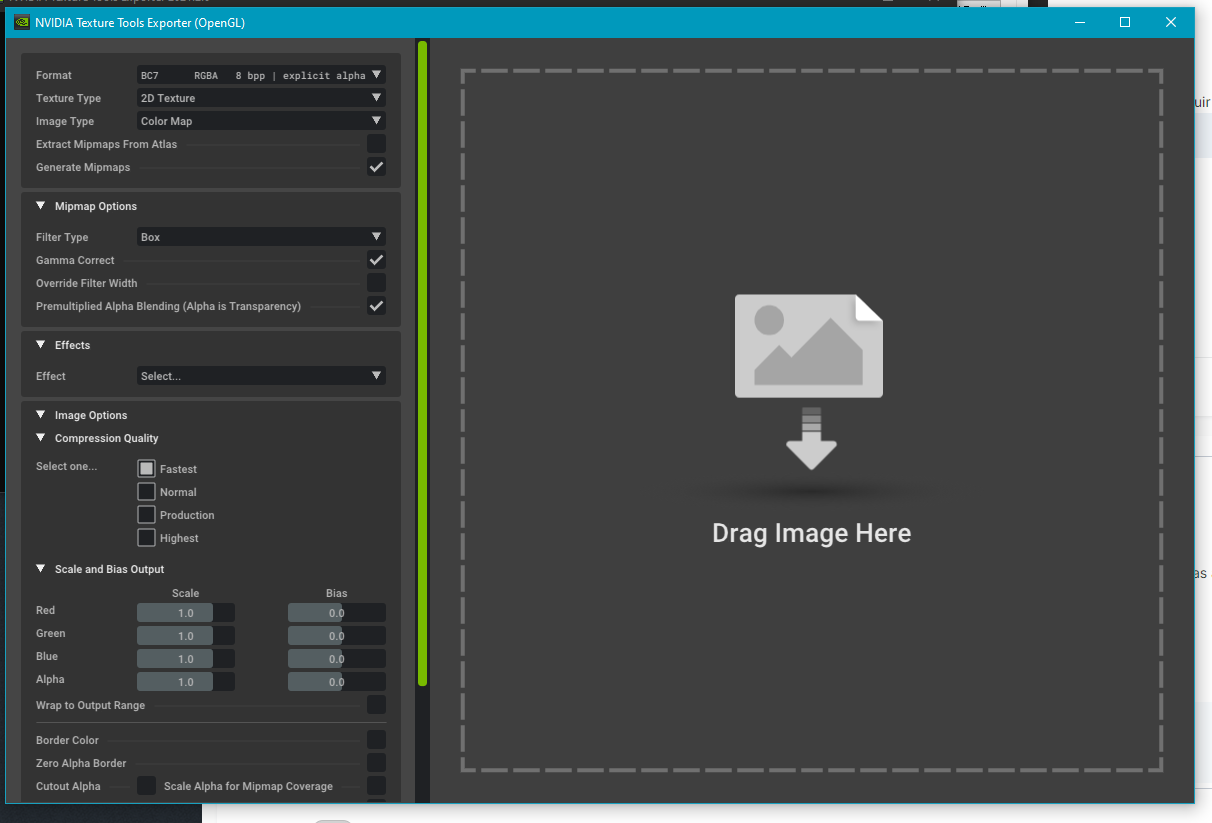This screenshot has width=1212, height=823.
Task: Toggle the Gamma Correct checkbox
Action: (x=376, y=260)
